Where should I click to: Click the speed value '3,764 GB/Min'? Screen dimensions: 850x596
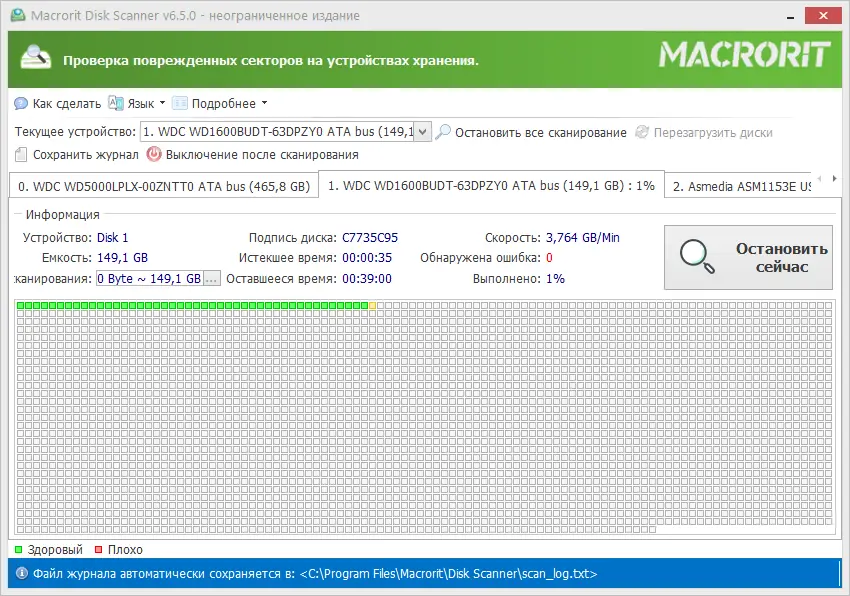[583, 238]
